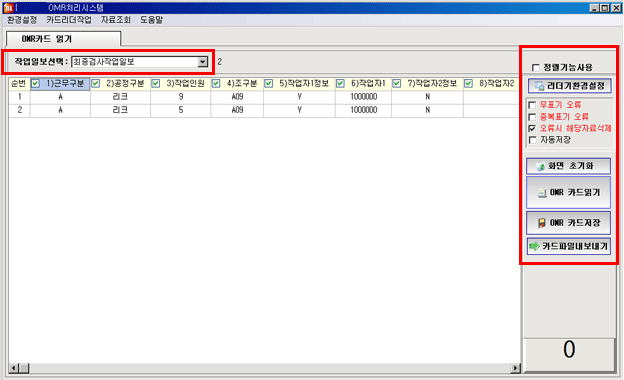Toggle the 1)근무구분 column checkbox
This screenshot has height=380, width=624.
coord(35,83)
